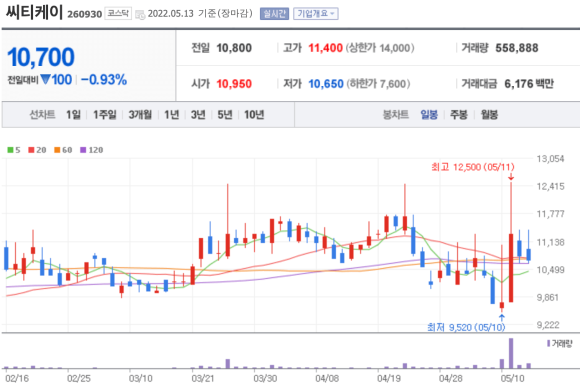This screenshot has width=580, height=390.
Task: Click the -0.93% change value
Action: tap(104, 80)
